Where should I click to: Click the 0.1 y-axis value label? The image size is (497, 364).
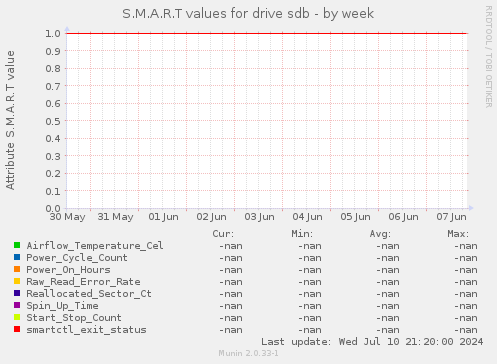coord(53,191)
